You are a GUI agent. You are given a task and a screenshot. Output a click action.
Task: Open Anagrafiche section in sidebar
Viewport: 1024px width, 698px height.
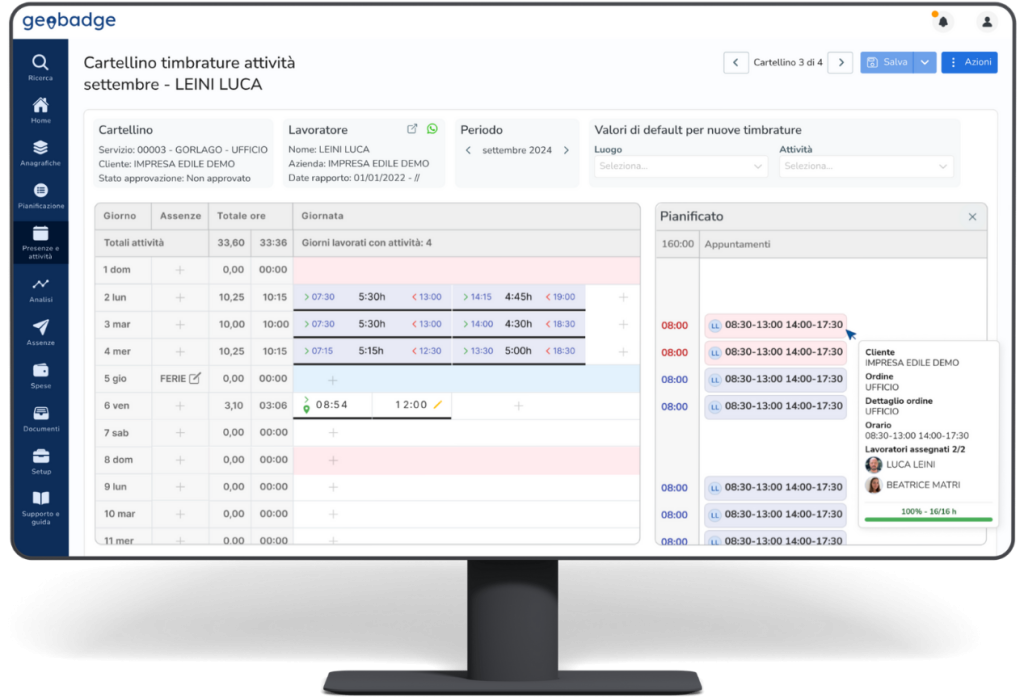(40, 148)
